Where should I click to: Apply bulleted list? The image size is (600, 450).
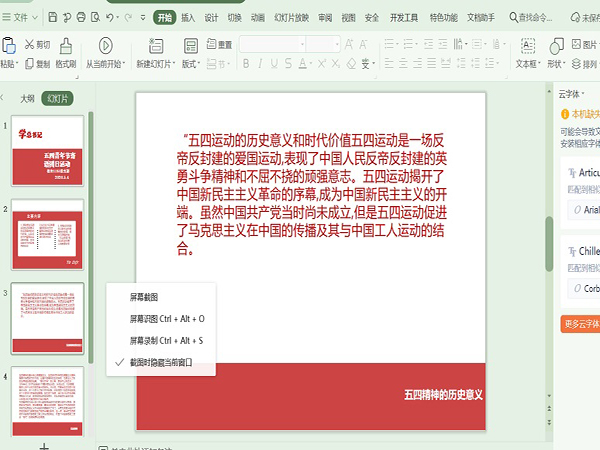click(x=389, y=44)
